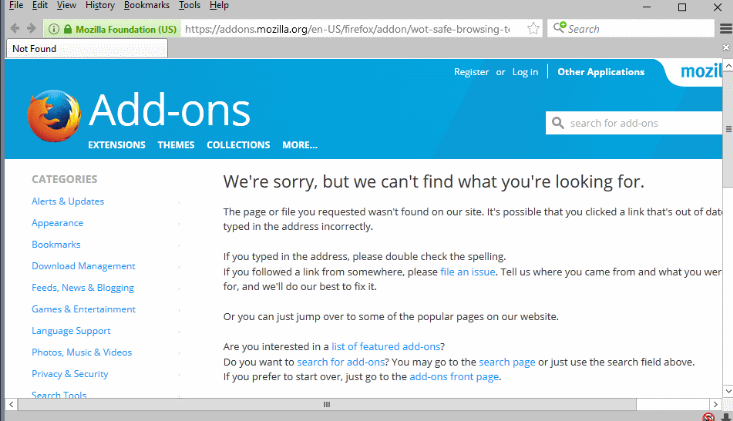Maximize the browser window
733x421 pixels.
(682, 7)
